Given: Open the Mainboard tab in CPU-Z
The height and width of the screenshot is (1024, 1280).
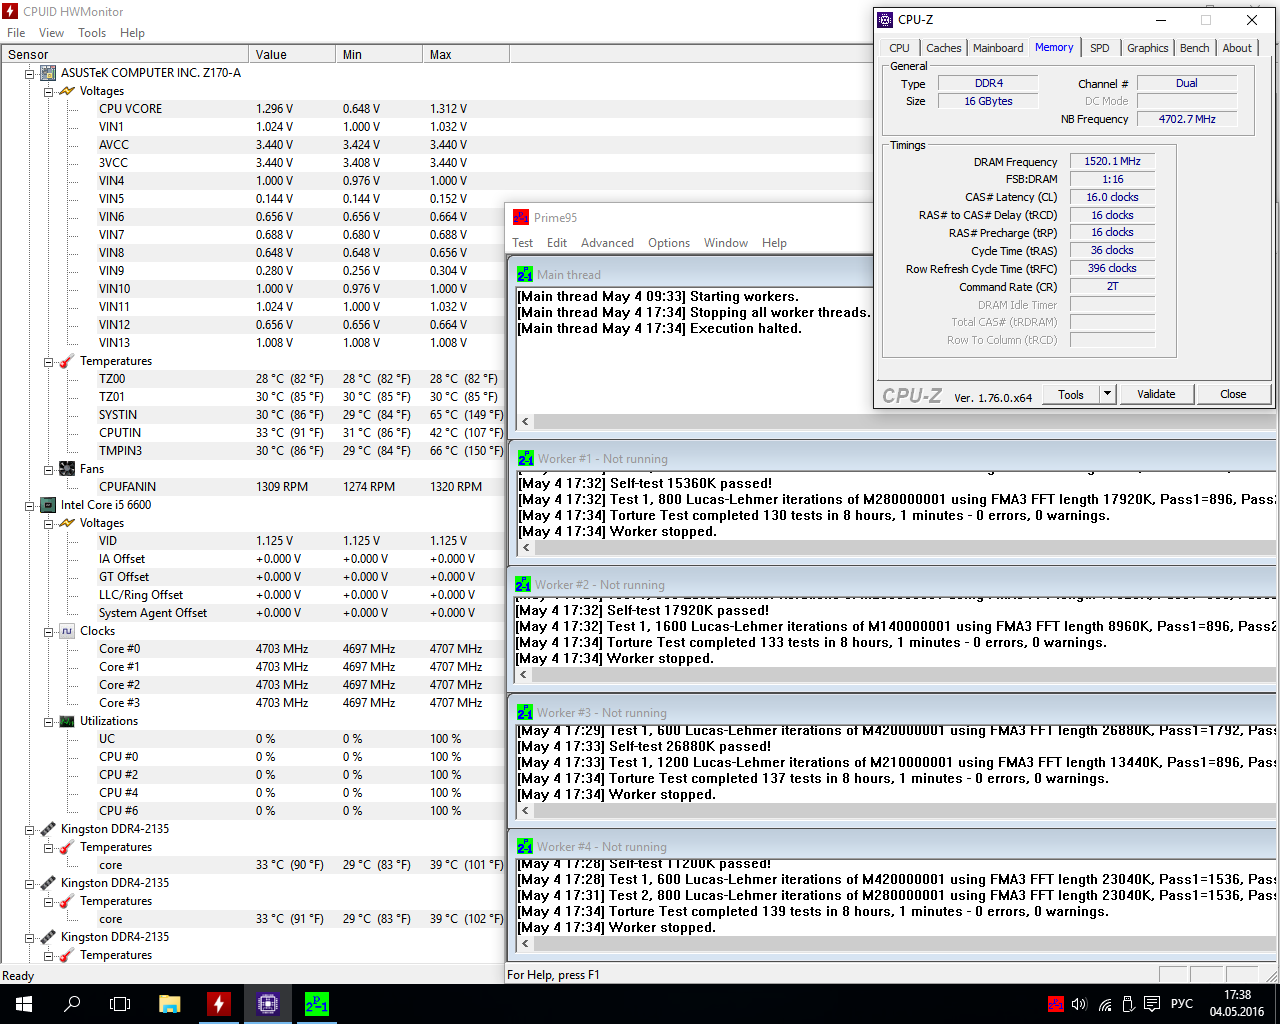Looking at the screenshot, I should click(997, 48).
